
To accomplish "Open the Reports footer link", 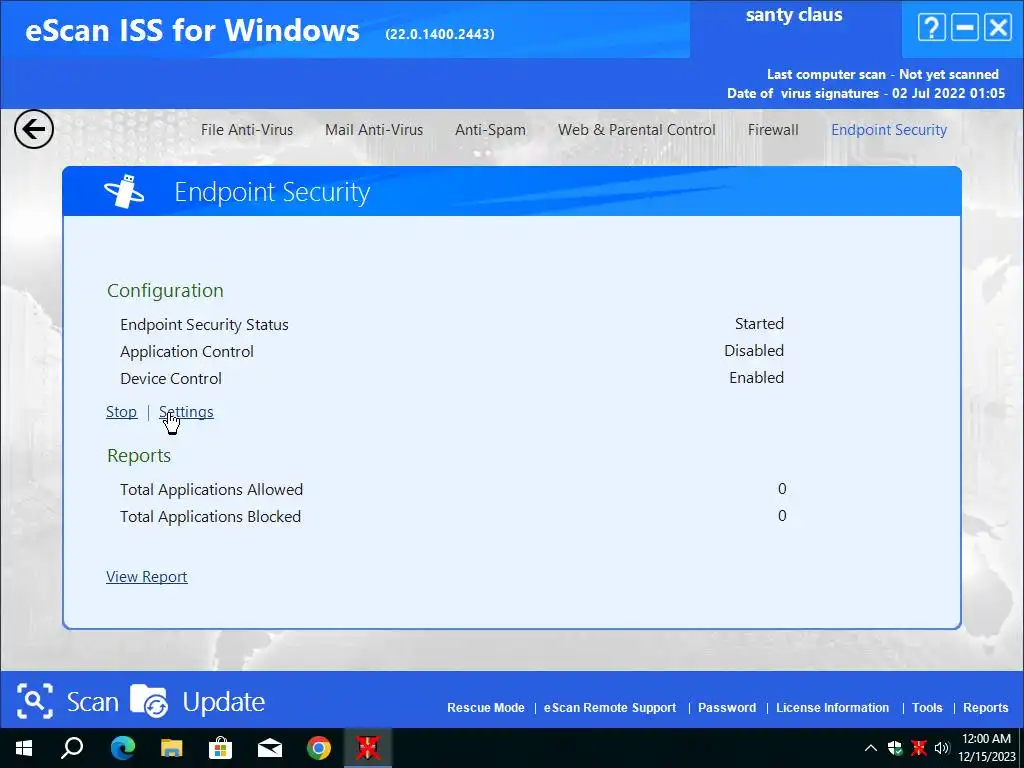I will [x=985, y=708].
